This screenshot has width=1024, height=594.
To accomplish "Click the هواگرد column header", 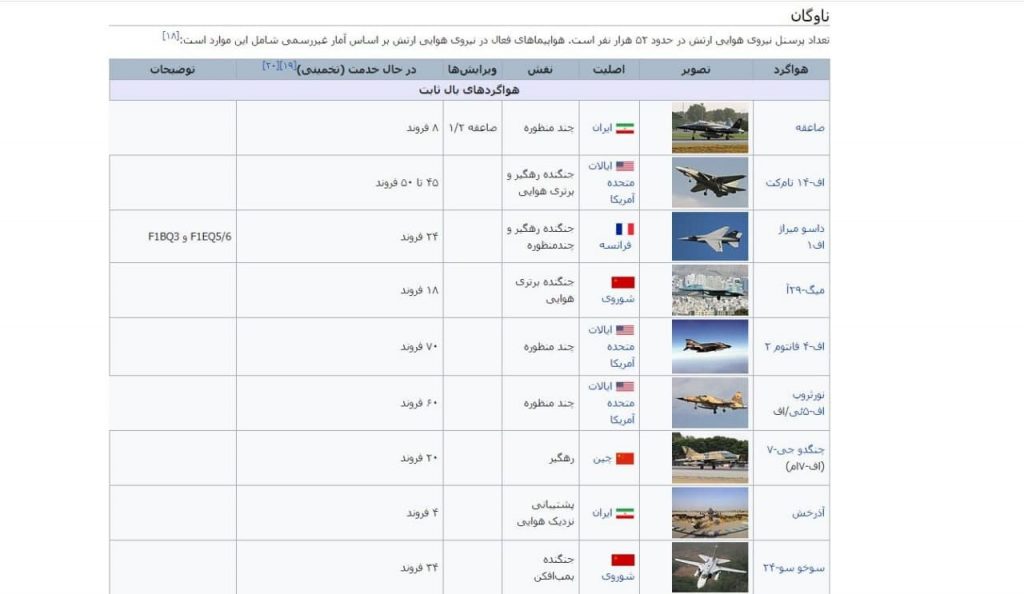I will (x=791, y=69).
